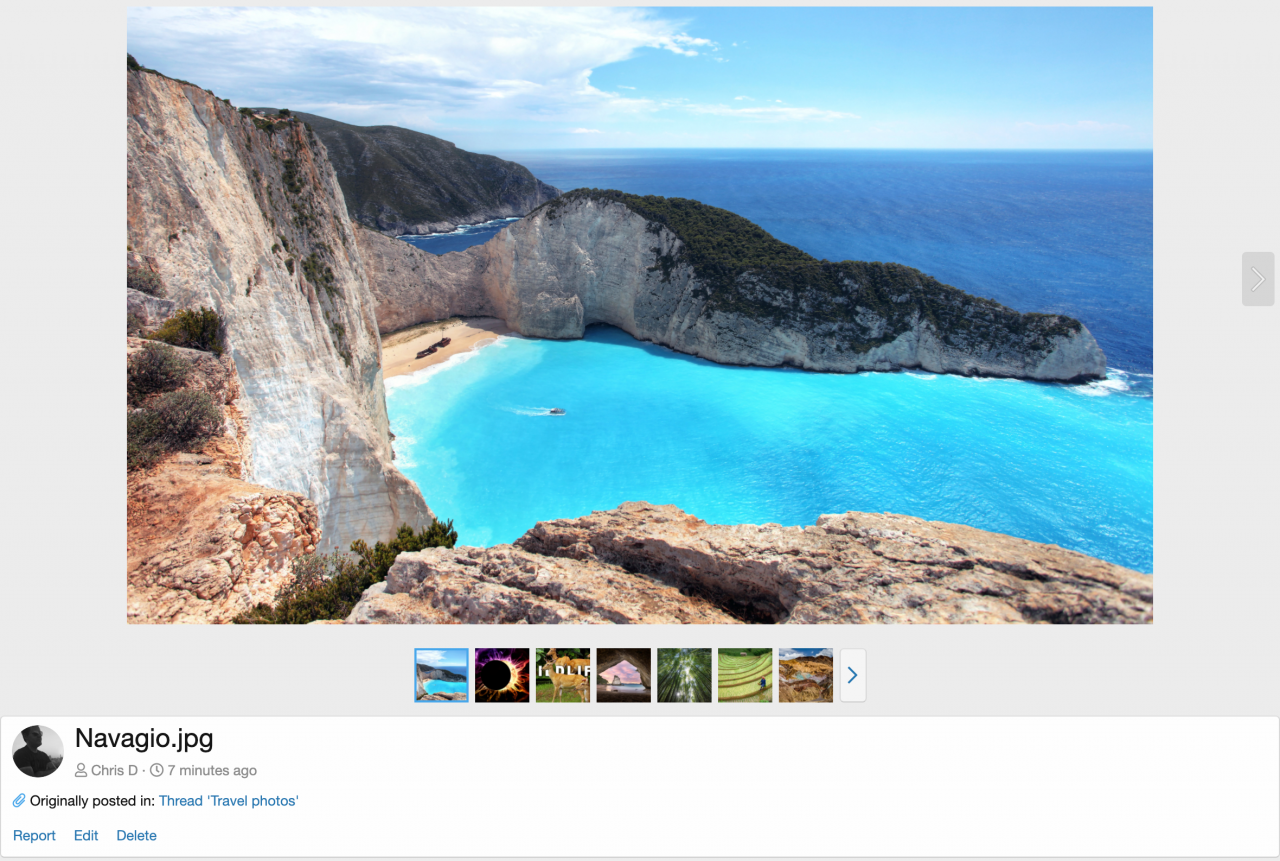This screenshot has width=1280, height=861.
Task: Select the Navagio beach thumbnail
Action: [x=441, y=675]
